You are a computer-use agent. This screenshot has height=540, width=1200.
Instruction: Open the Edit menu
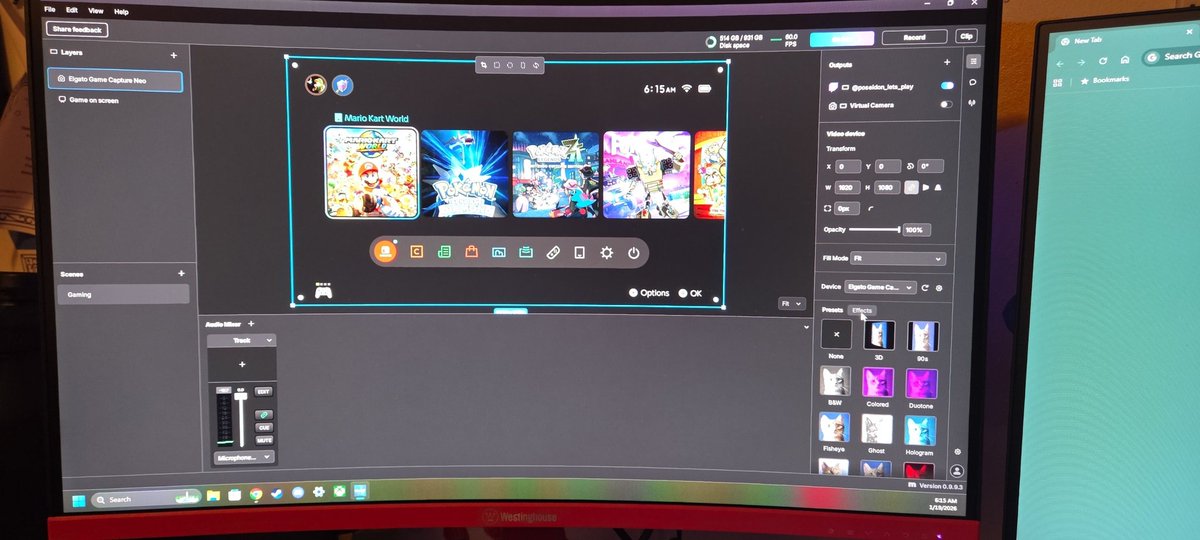tap(72, 10)
